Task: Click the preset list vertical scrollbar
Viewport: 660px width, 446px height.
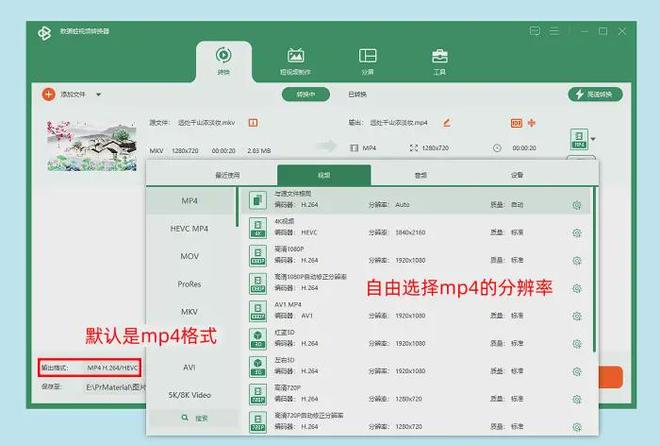Action: (594, 269)
